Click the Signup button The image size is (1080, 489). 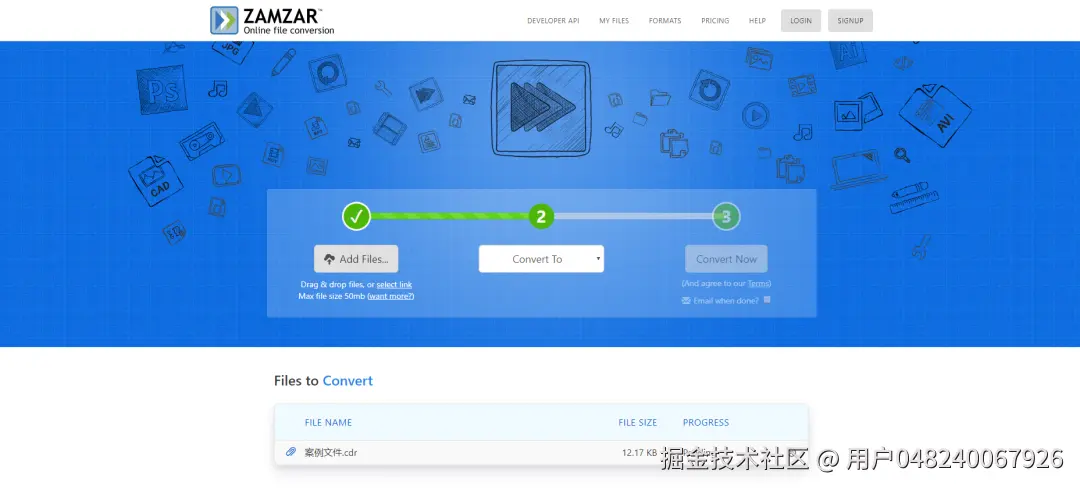coord(850,21)
